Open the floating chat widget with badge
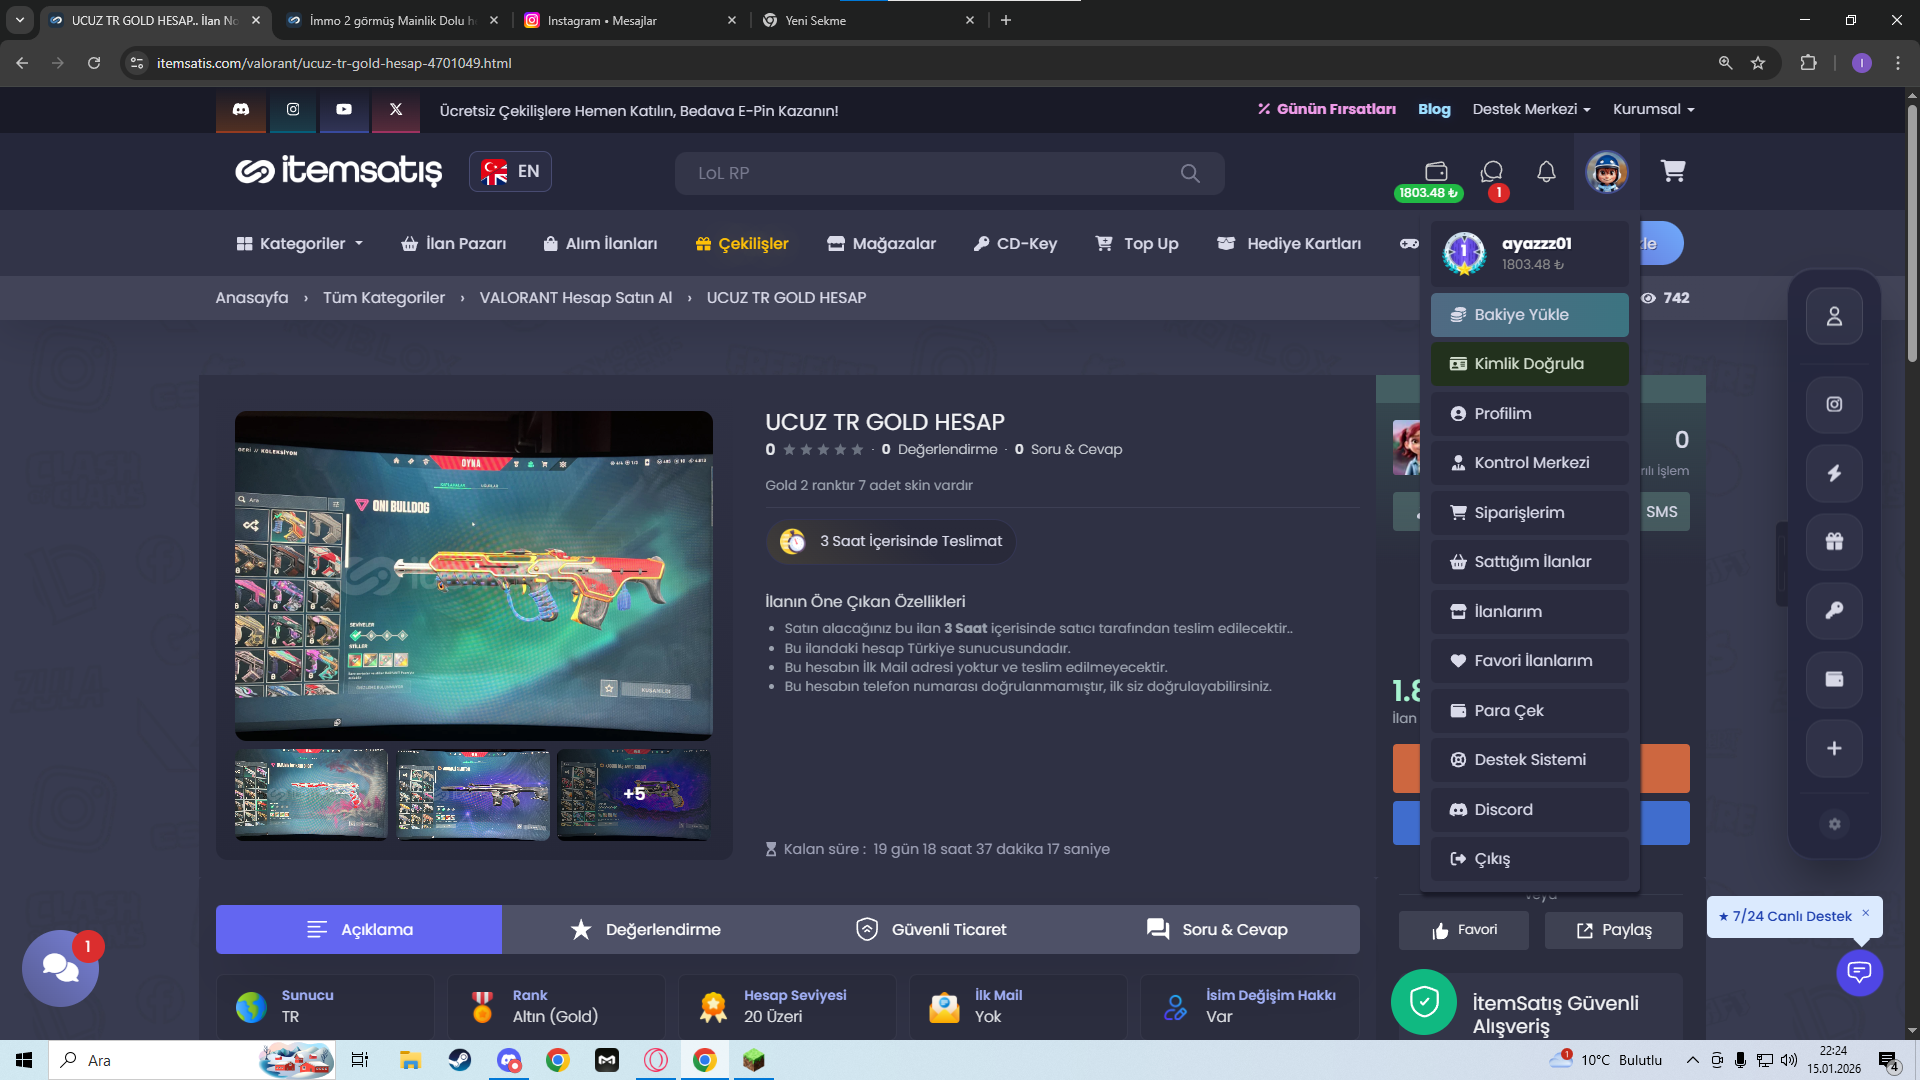This screenshot has width=1920, height=1080. click(x=60, y=968)
